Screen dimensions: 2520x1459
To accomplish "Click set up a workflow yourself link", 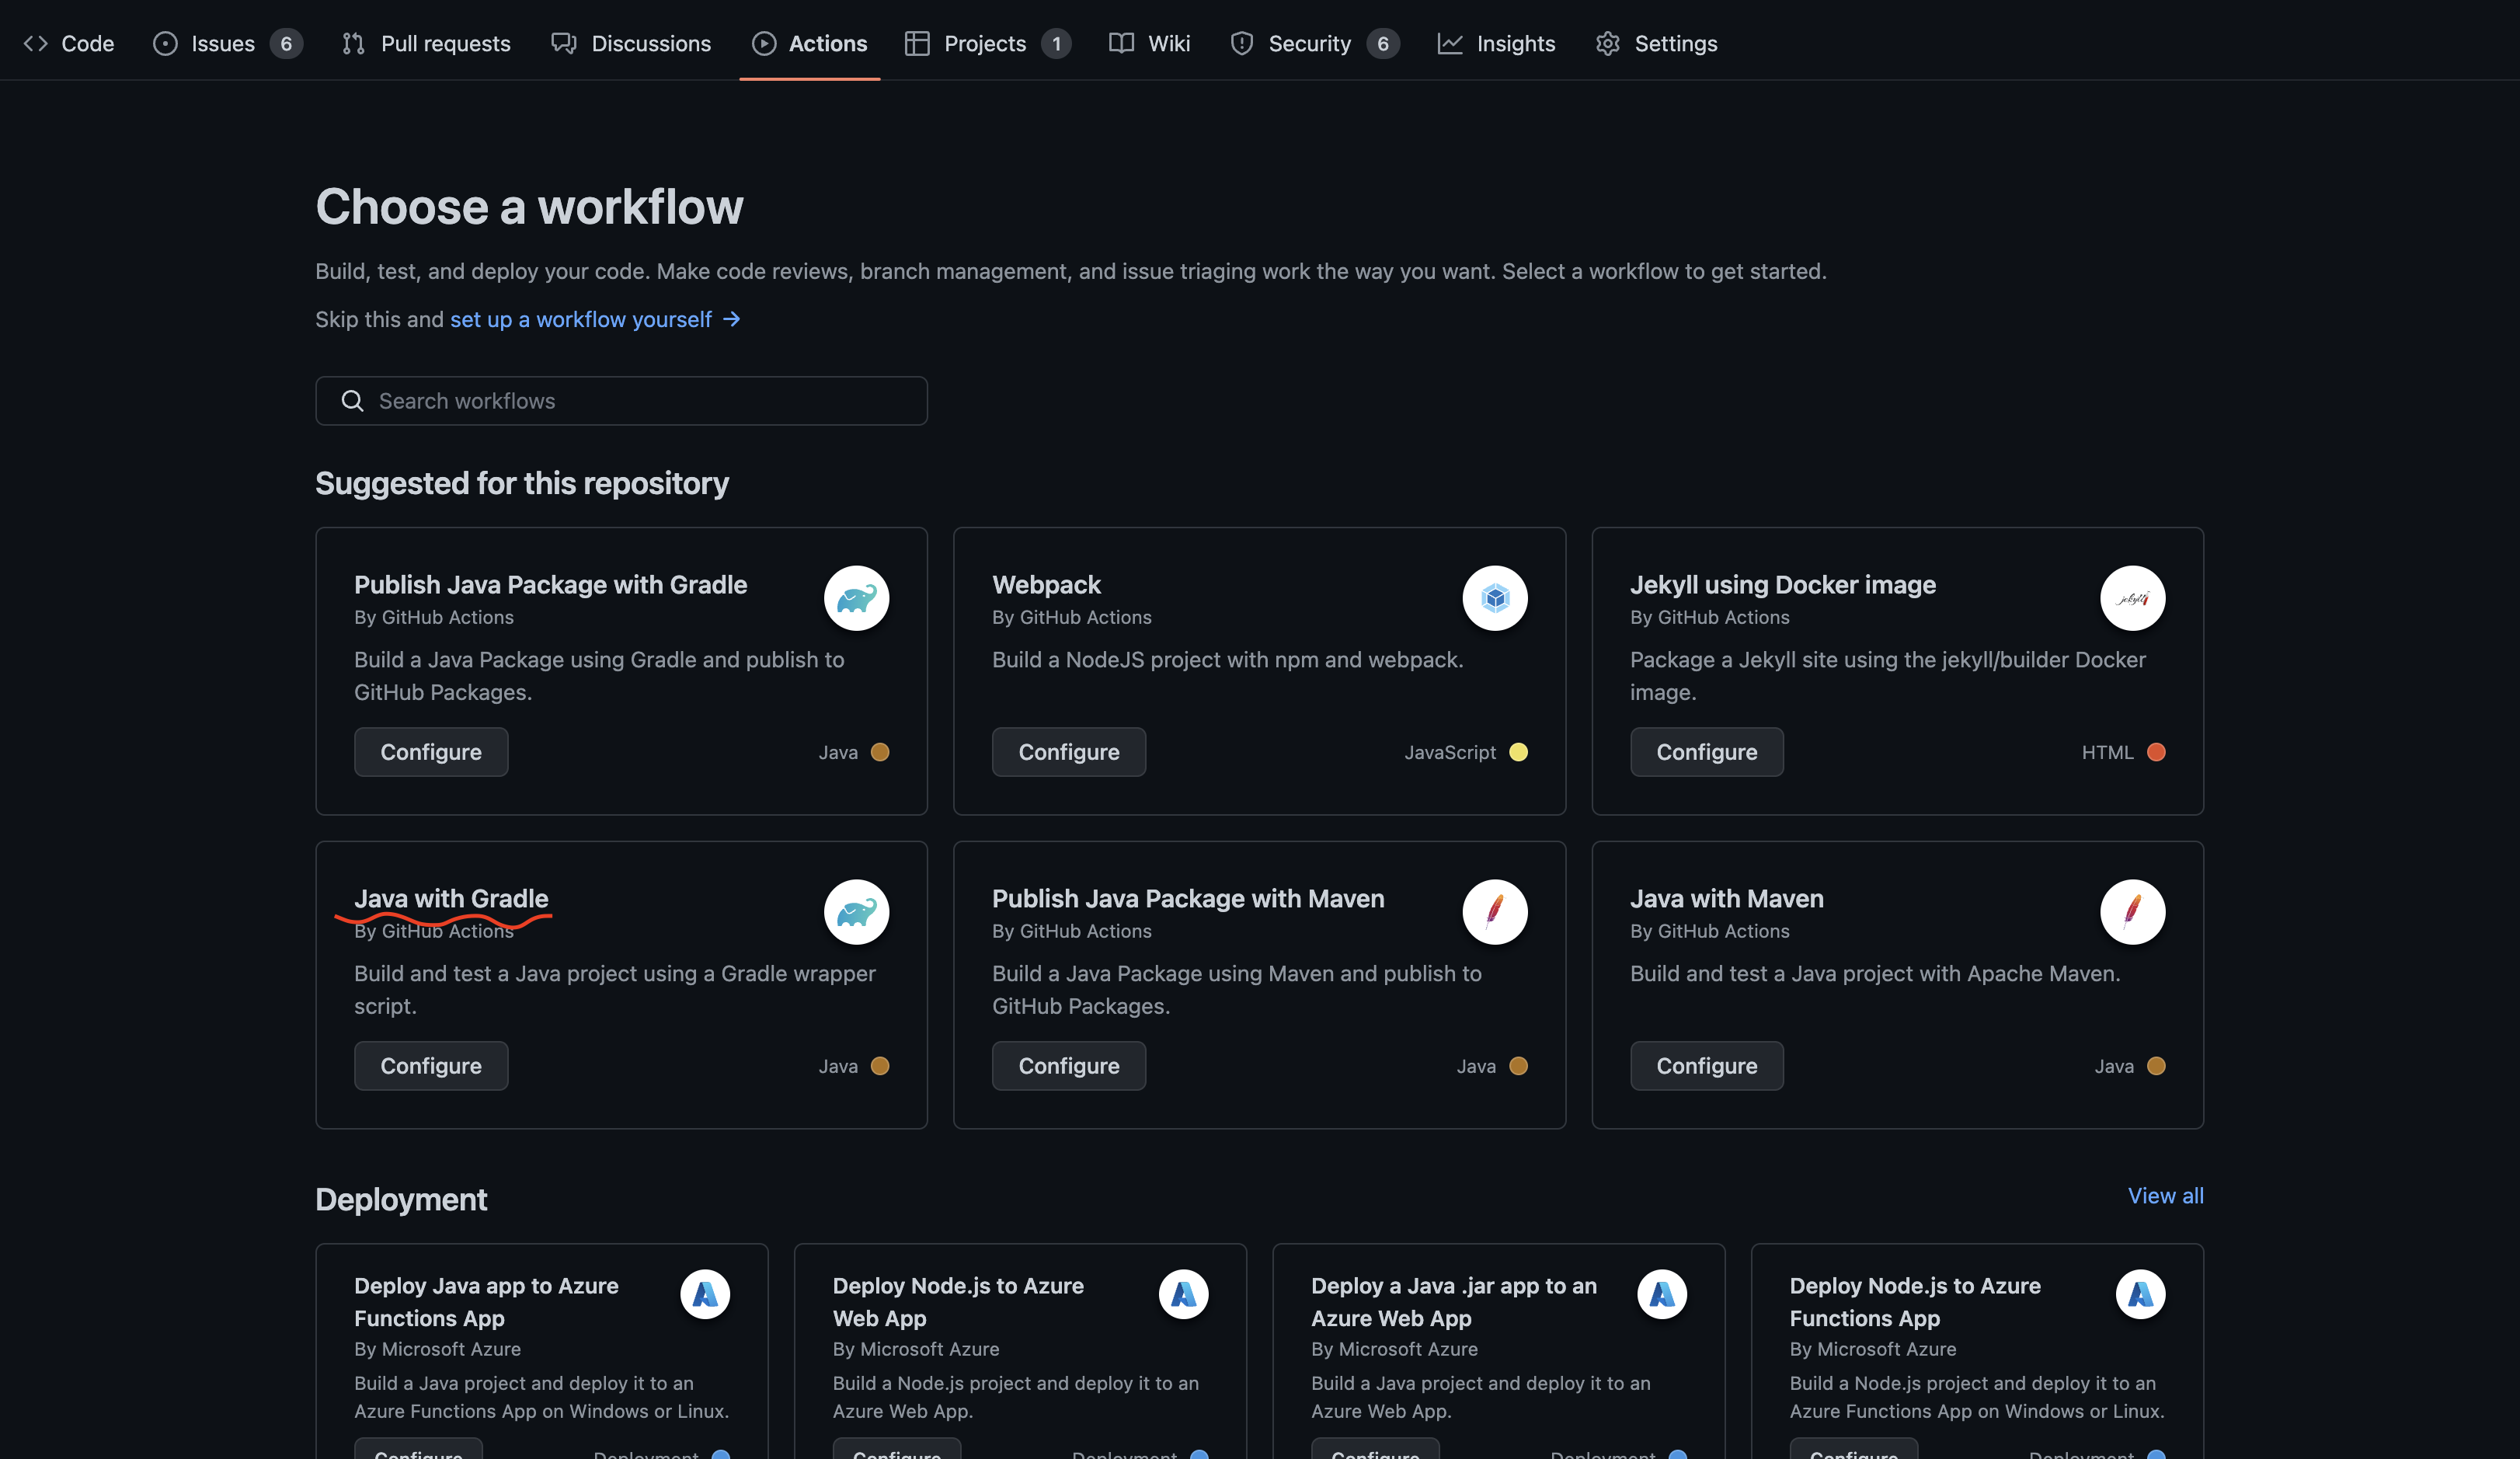I will click(x=581, y=319).
